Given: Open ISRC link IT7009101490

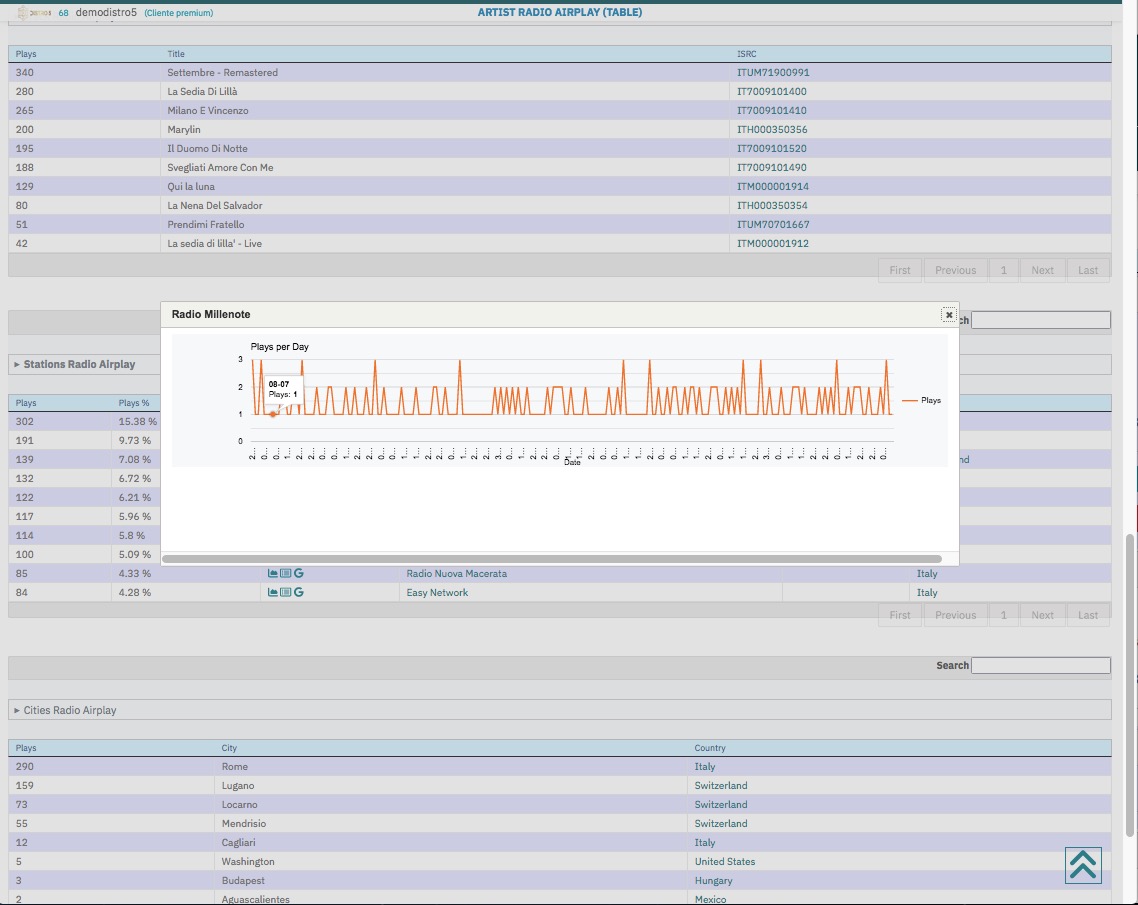Looking at the screenshot, I should [771, 167].
